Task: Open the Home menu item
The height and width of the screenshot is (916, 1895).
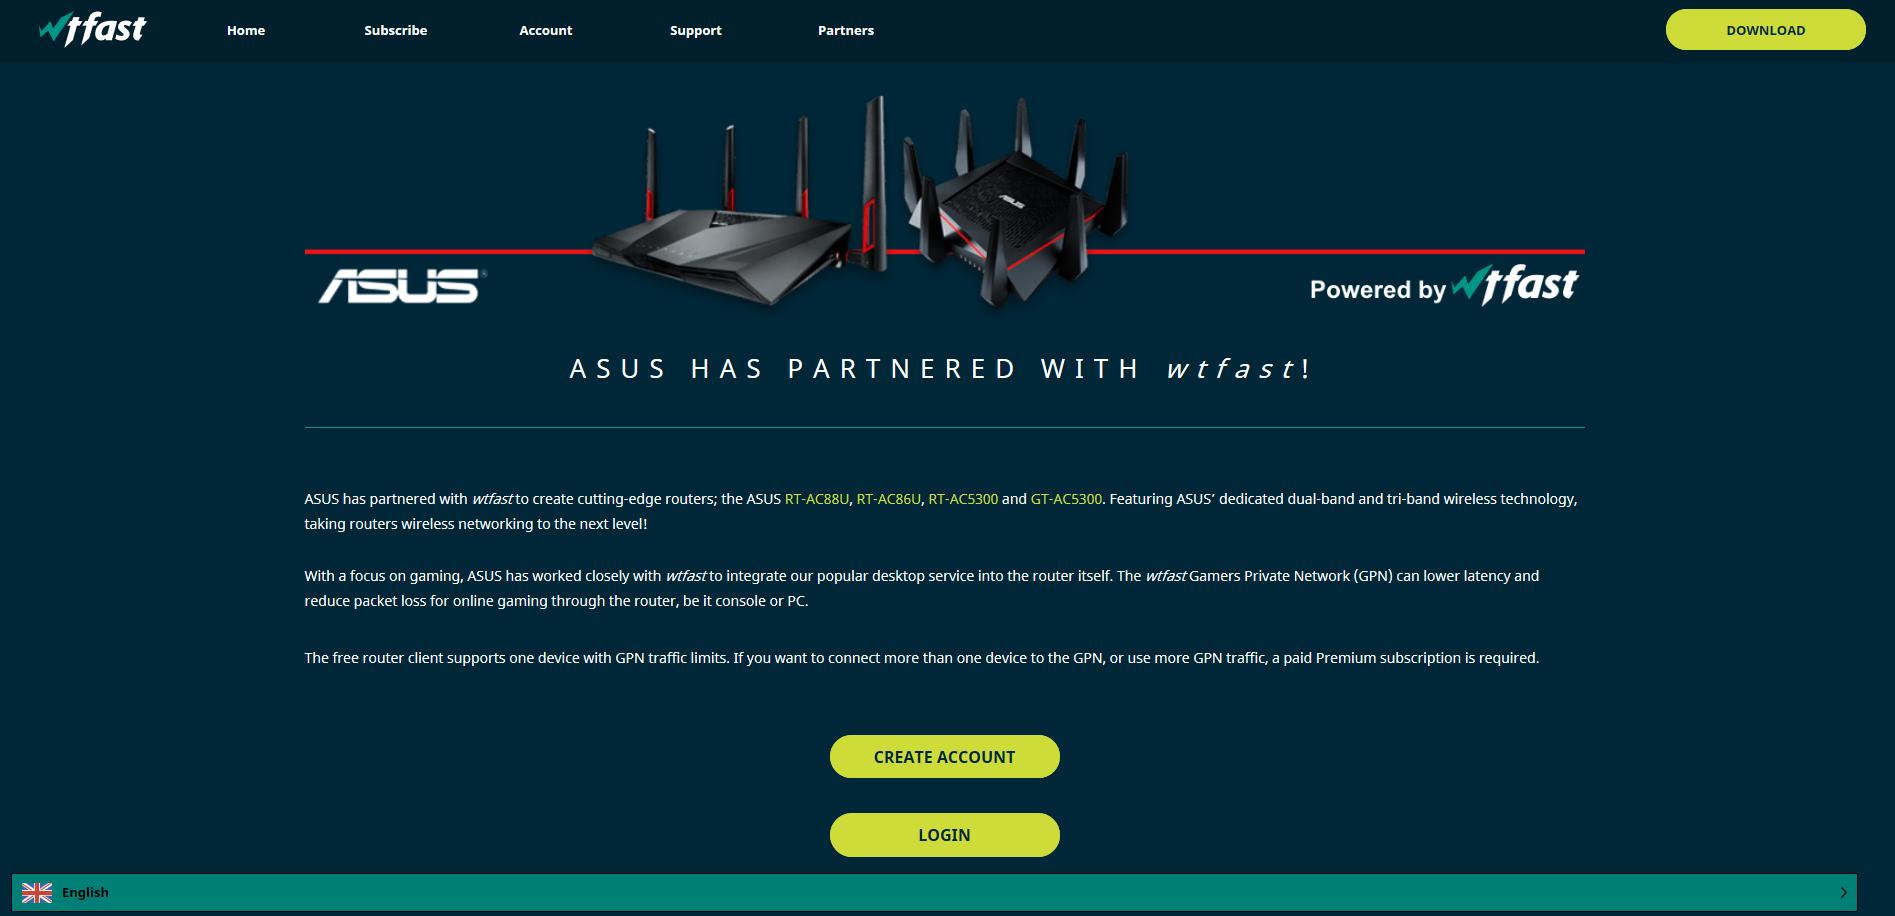Action: click(x=246, y=30)
